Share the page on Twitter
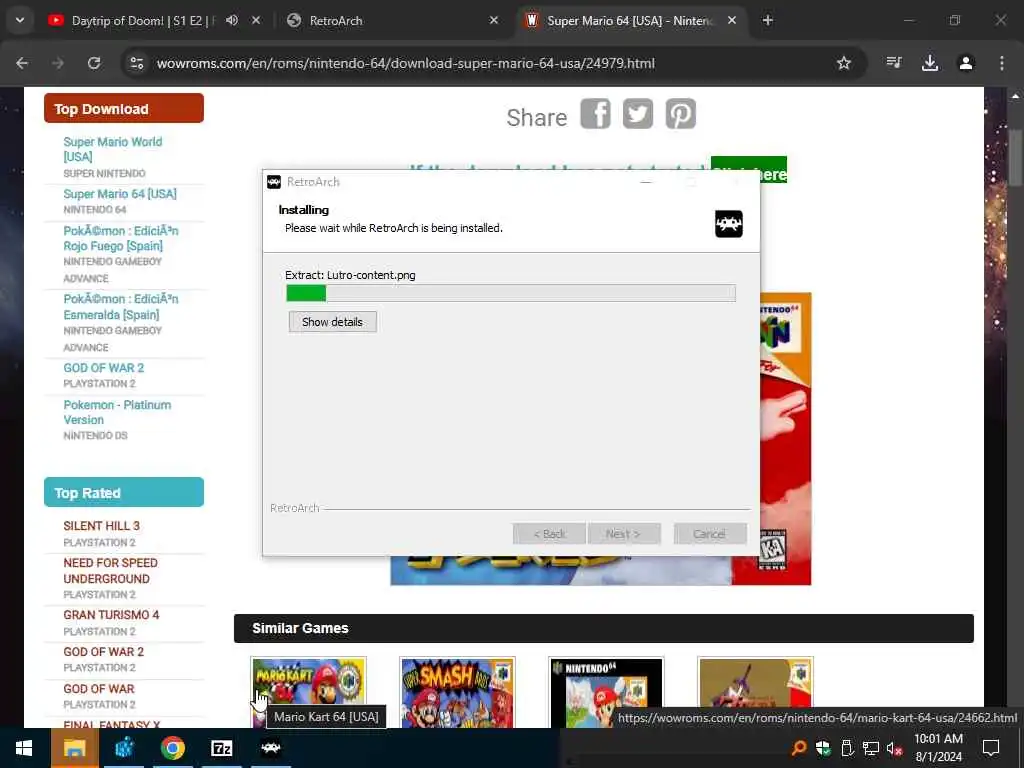The height and width of the screenshot is (768, 1024). 638,114
